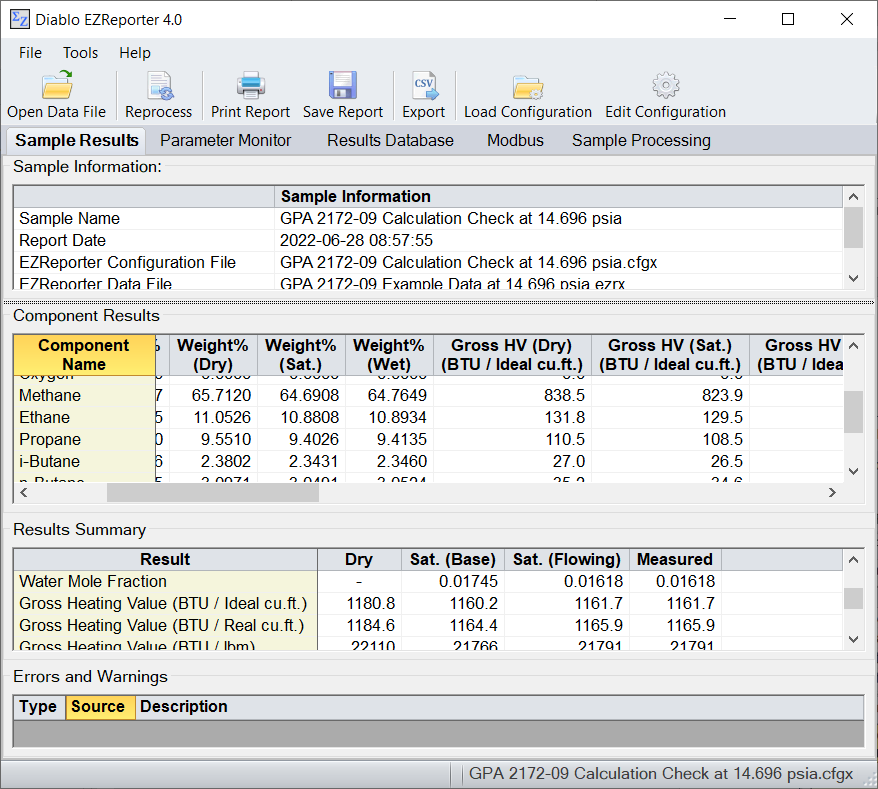Click the Report Date value 2022-06-28 08:57:55
878x789 pixels.
356,241
